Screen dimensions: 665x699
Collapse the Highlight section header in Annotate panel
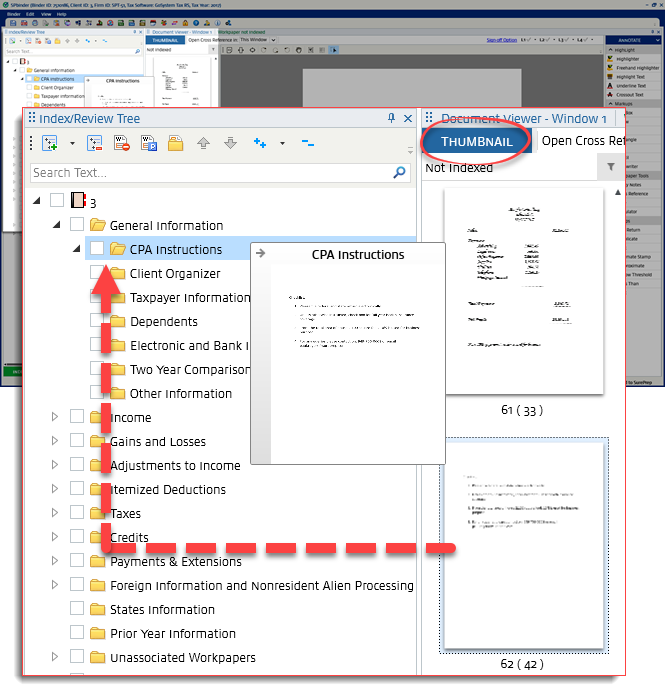611,50
